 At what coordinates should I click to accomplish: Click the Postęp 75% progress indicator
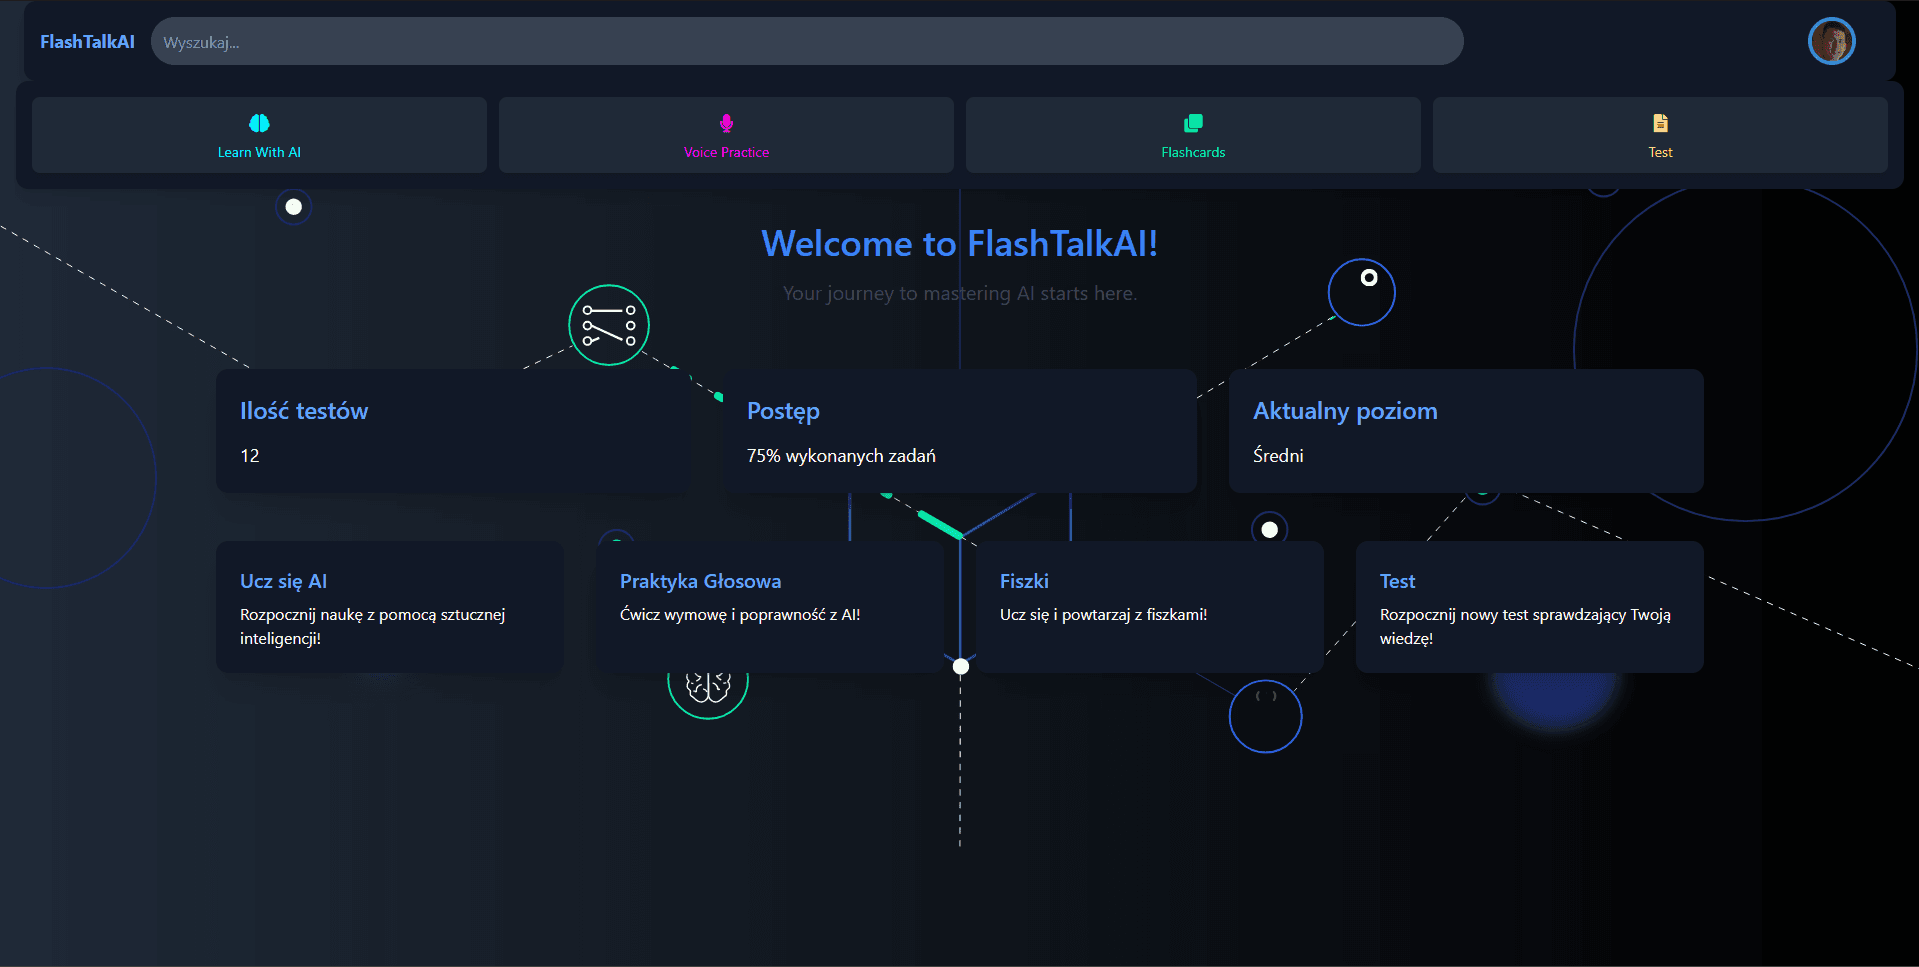pyautogui.click(x=958, y=431)
